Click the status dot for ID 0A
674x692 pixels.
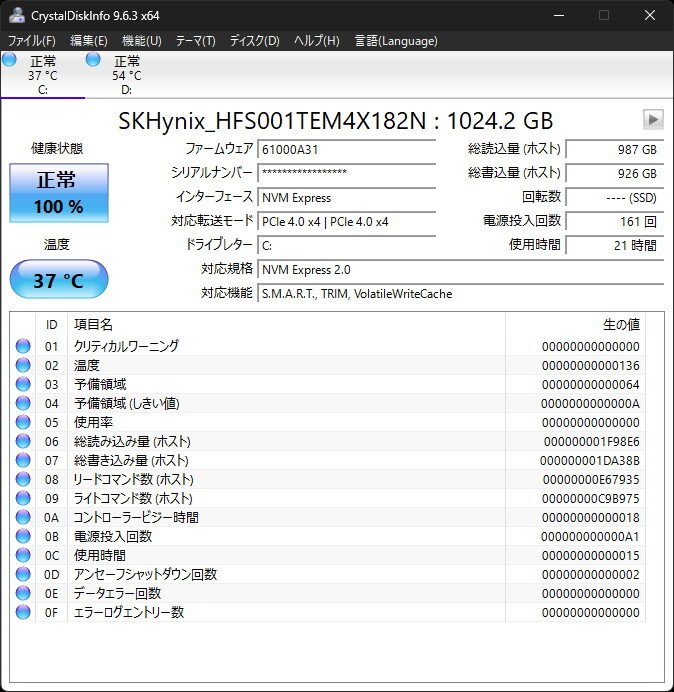click(23, 517)
